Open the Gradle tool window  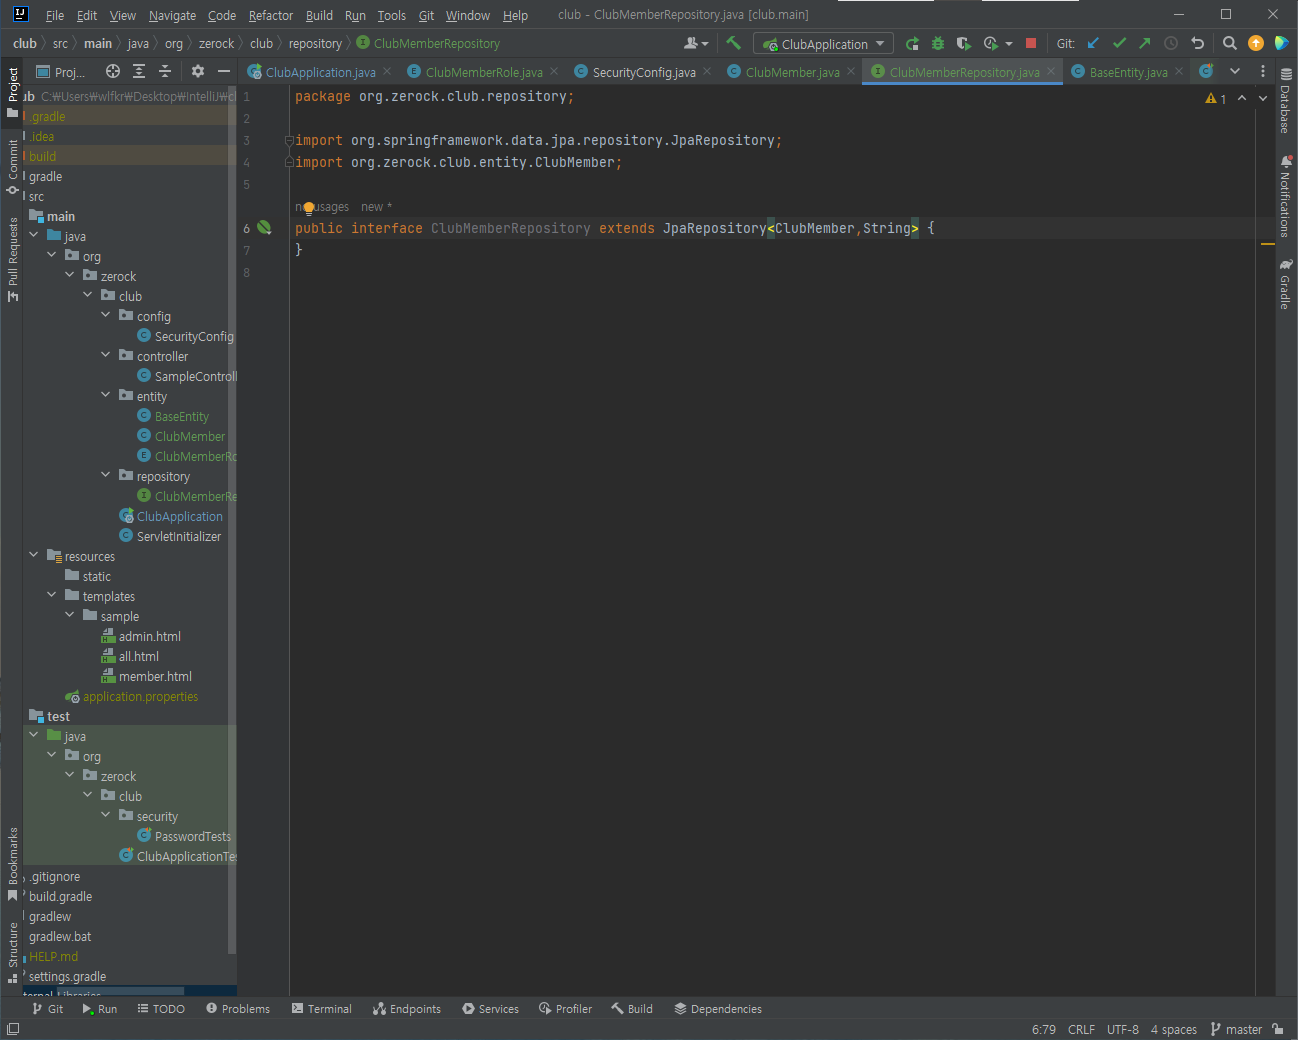[1286, 284]
